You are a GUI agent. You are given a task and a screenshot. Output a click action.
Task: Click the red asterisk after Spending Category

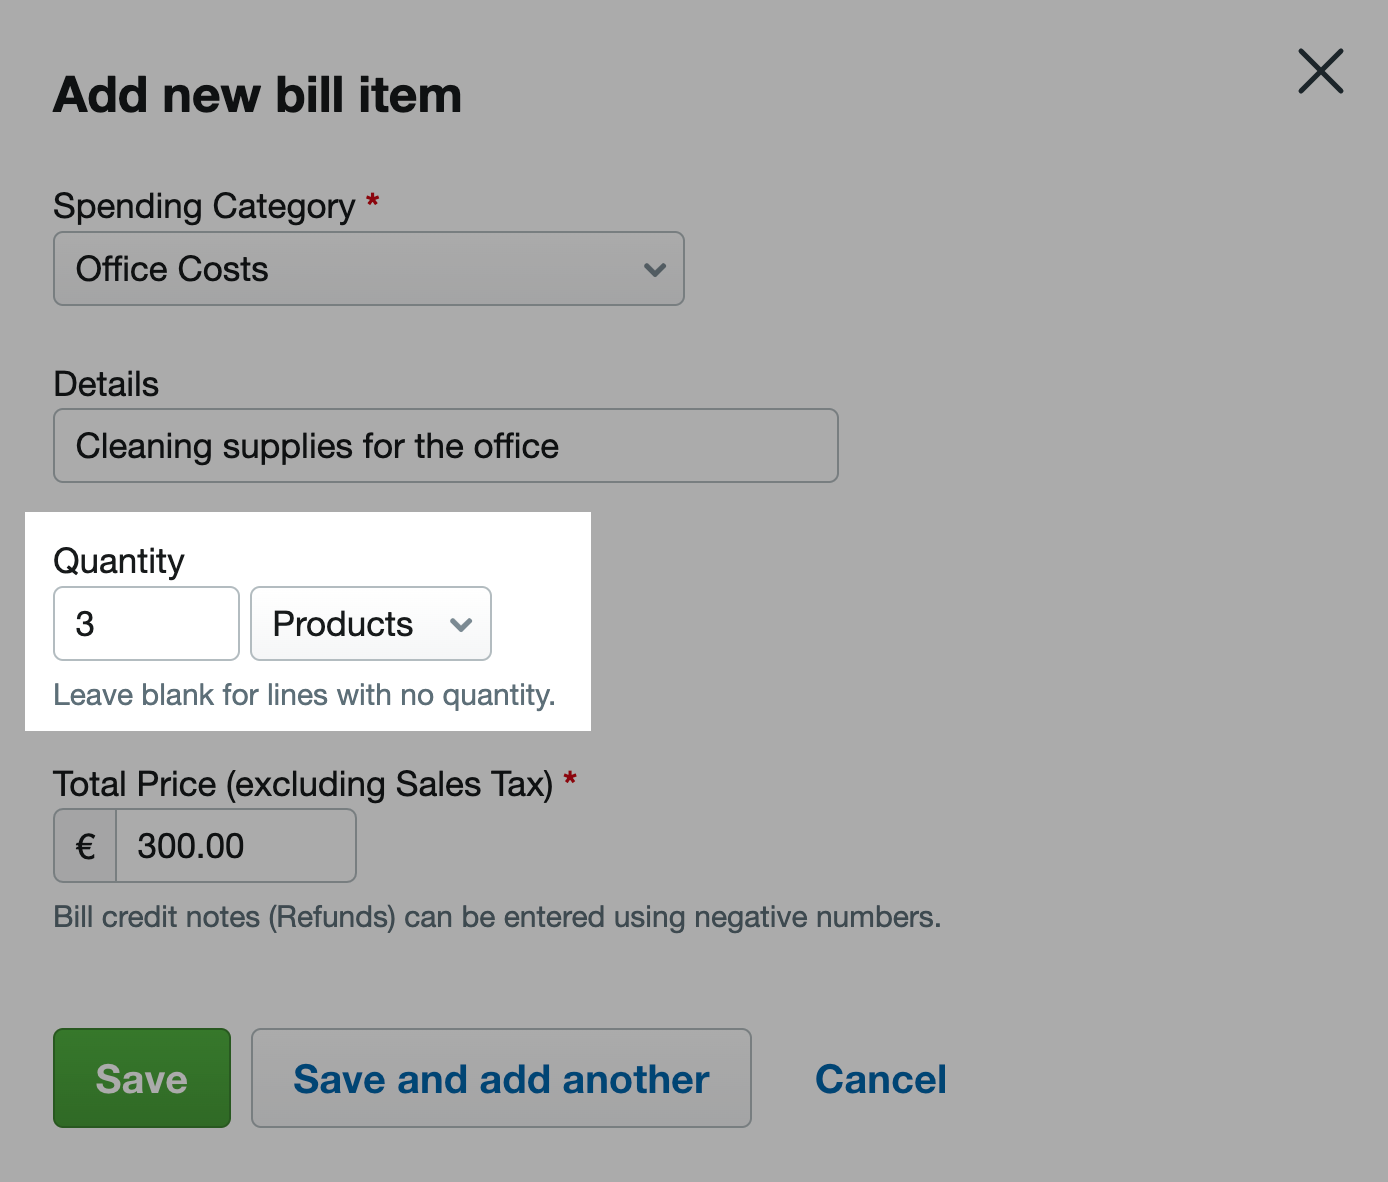pos(372,199)
